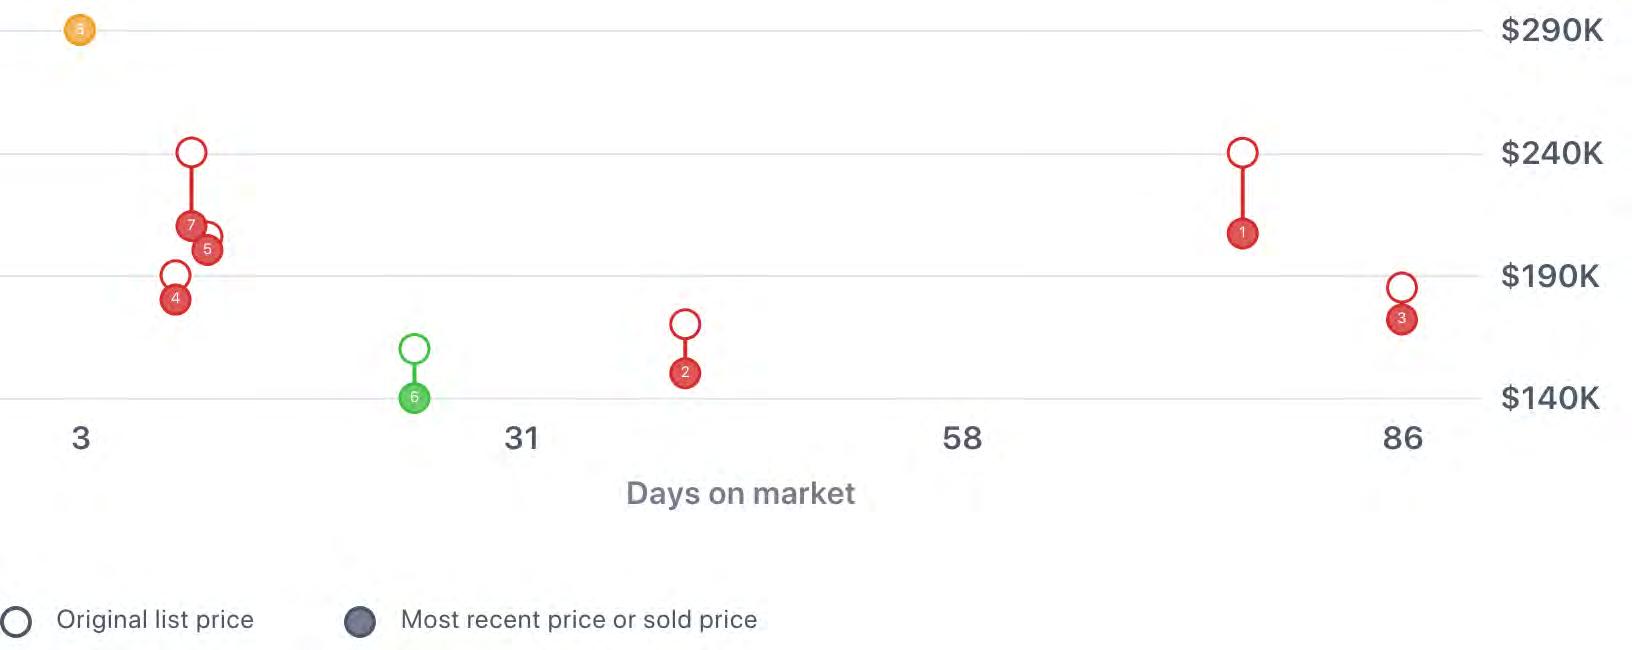Select red data point number 5

coord(208,250)
